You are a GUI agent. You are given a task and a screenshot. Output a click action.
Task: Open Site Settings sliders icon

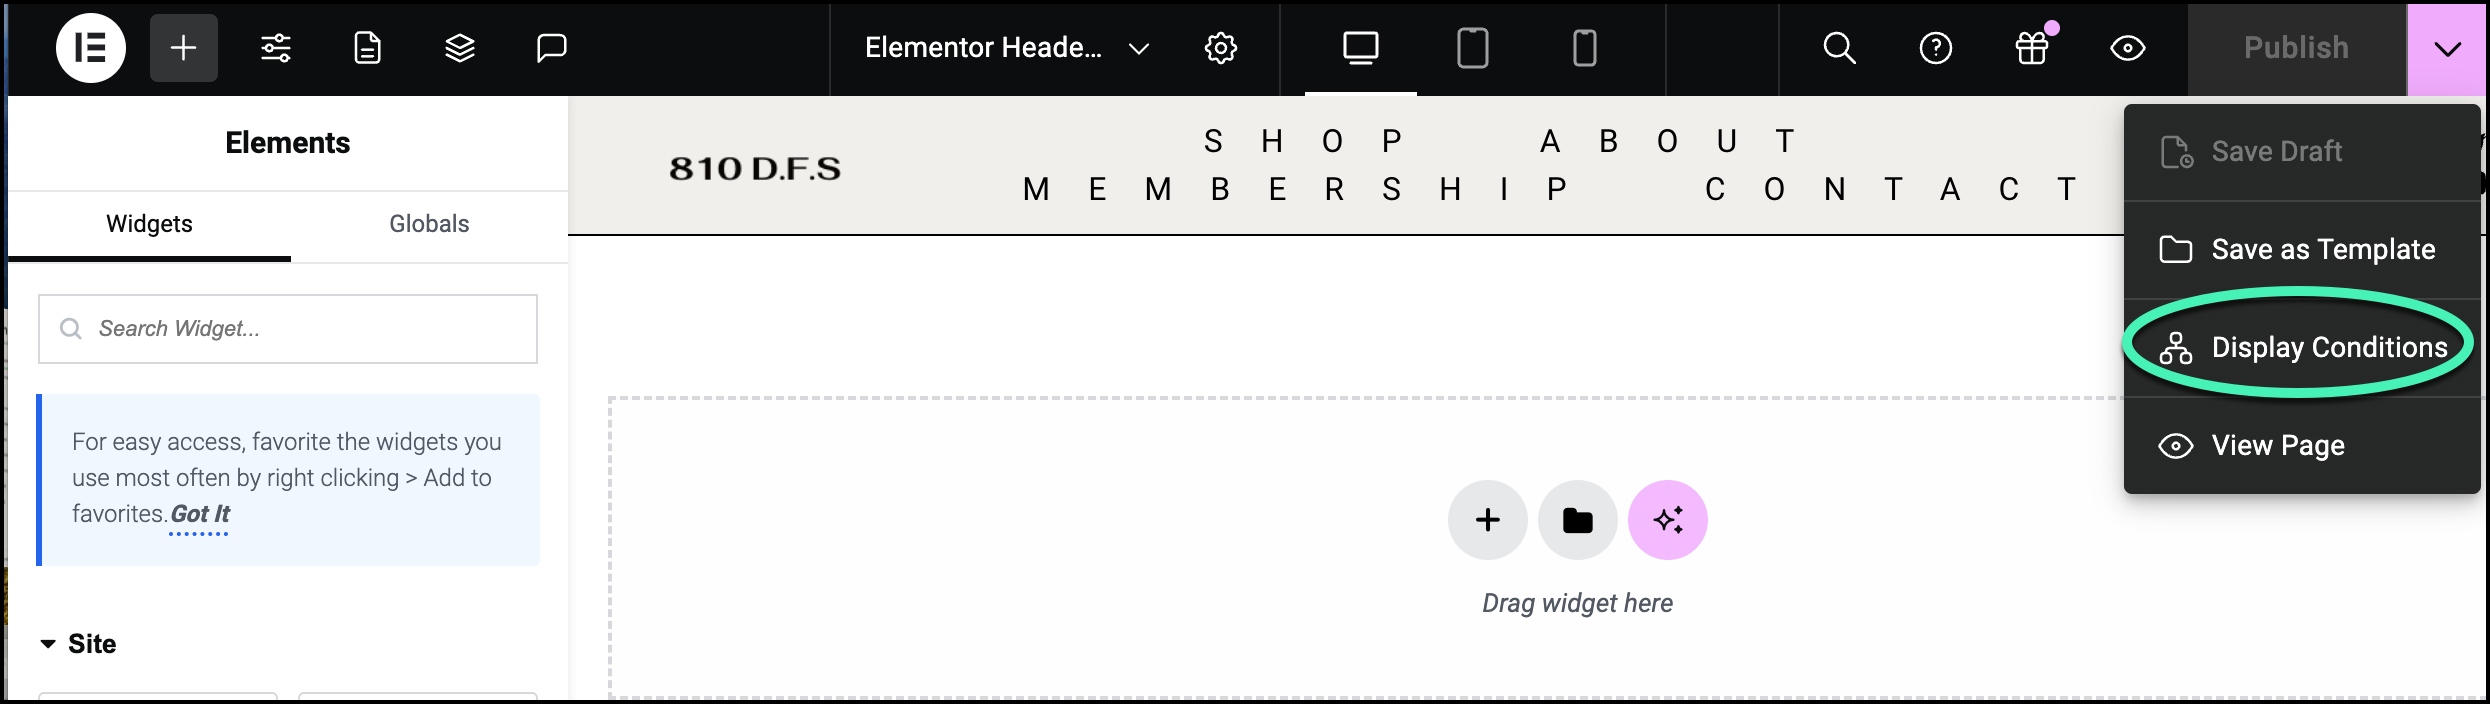pos(276,48)
